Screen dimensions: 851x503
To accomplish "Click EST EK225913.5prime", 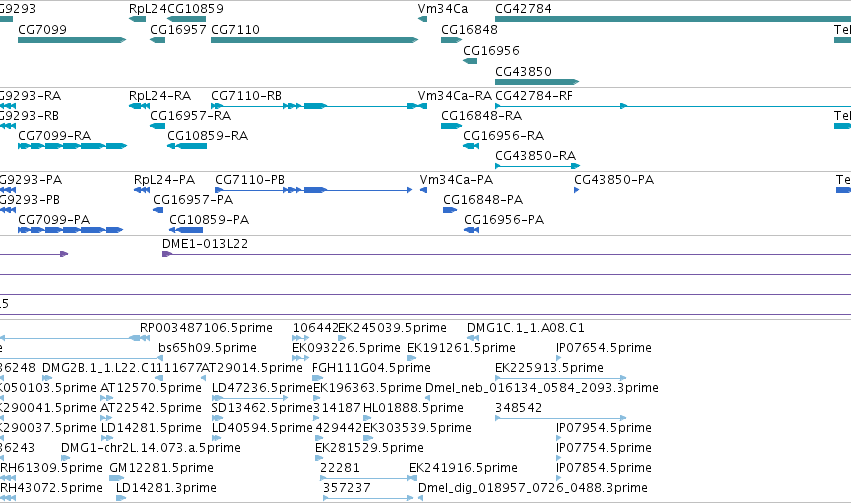I will point(549,368).
